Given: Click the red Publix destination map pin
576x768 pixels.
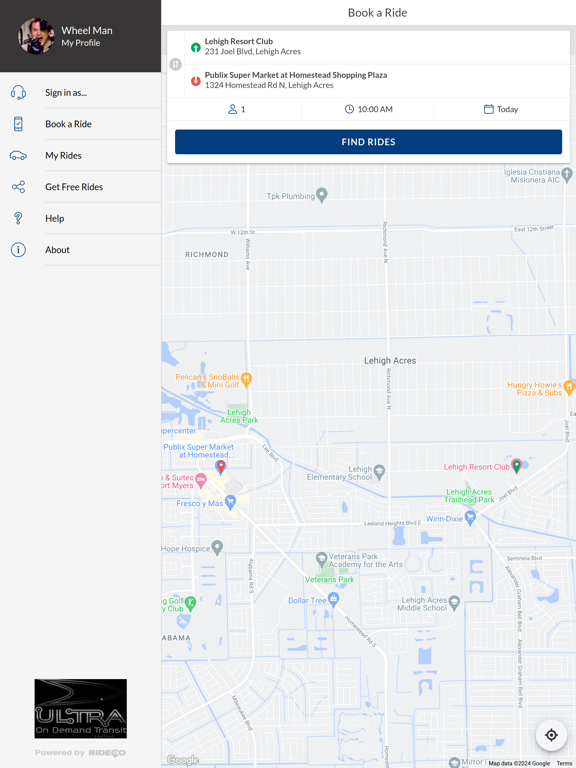Looking at the screenshot, I should click(x=221, y=467).
